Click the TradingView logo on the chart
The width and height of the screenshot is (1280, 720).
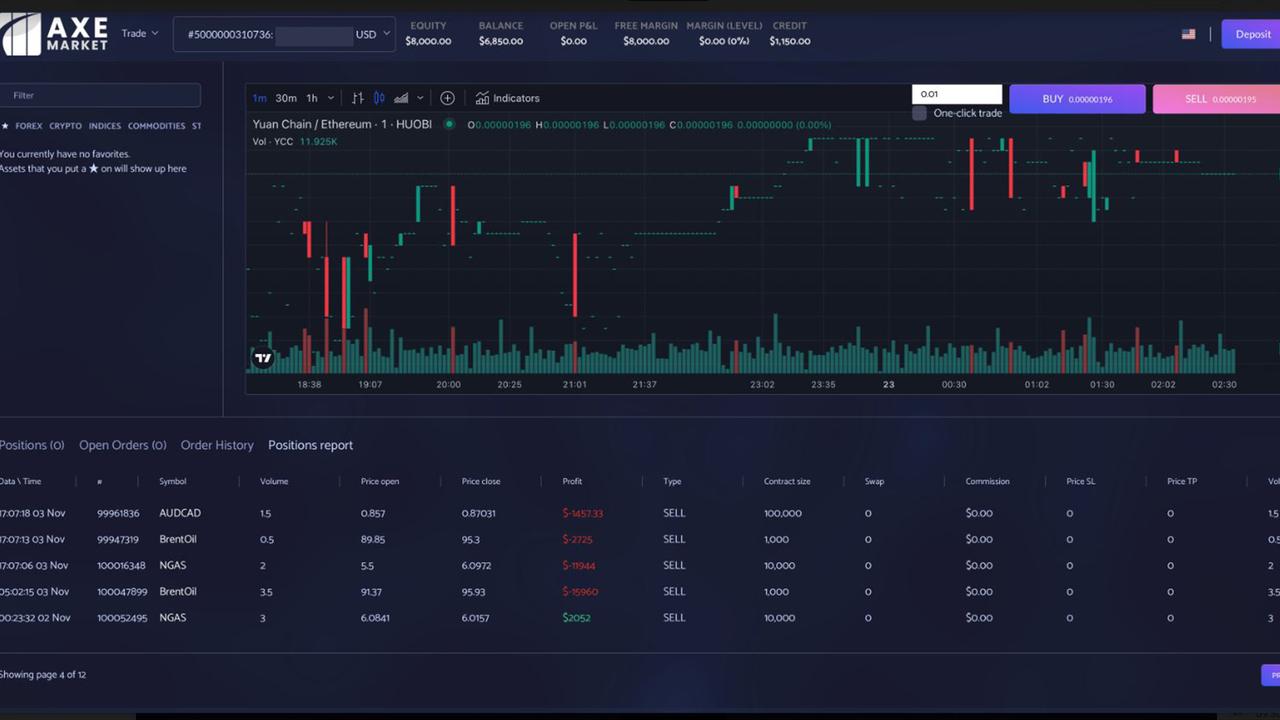coord(263,358)
